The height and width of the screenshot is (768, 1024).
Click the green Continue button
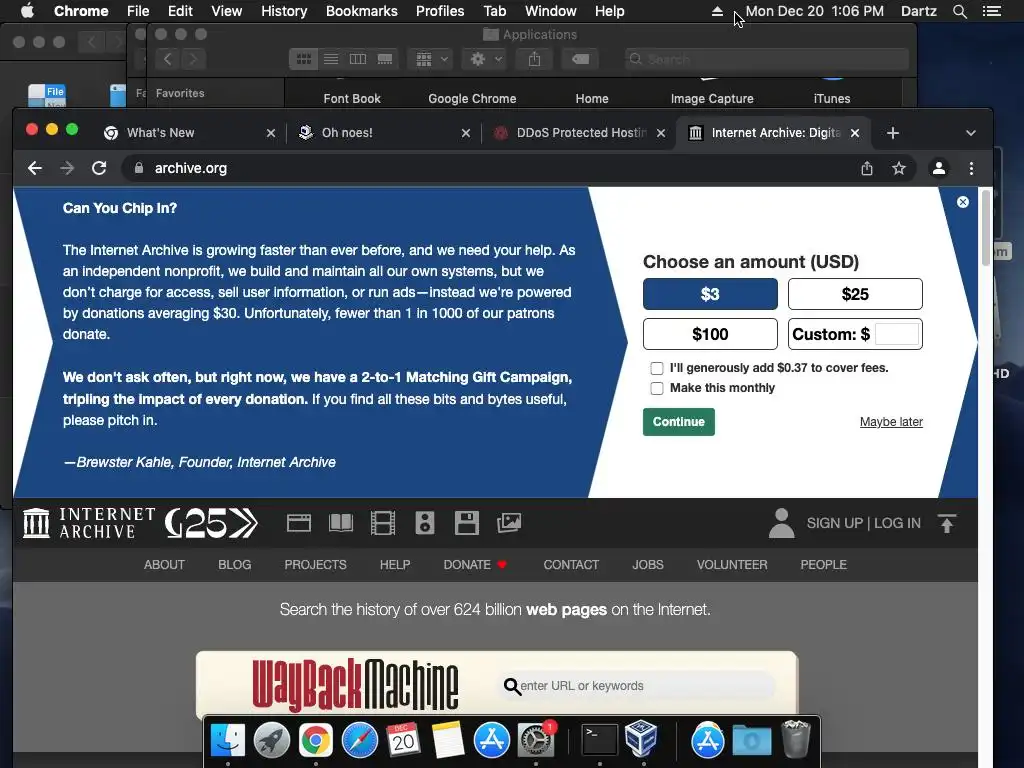pyautogui.click(x=679, y=422)
